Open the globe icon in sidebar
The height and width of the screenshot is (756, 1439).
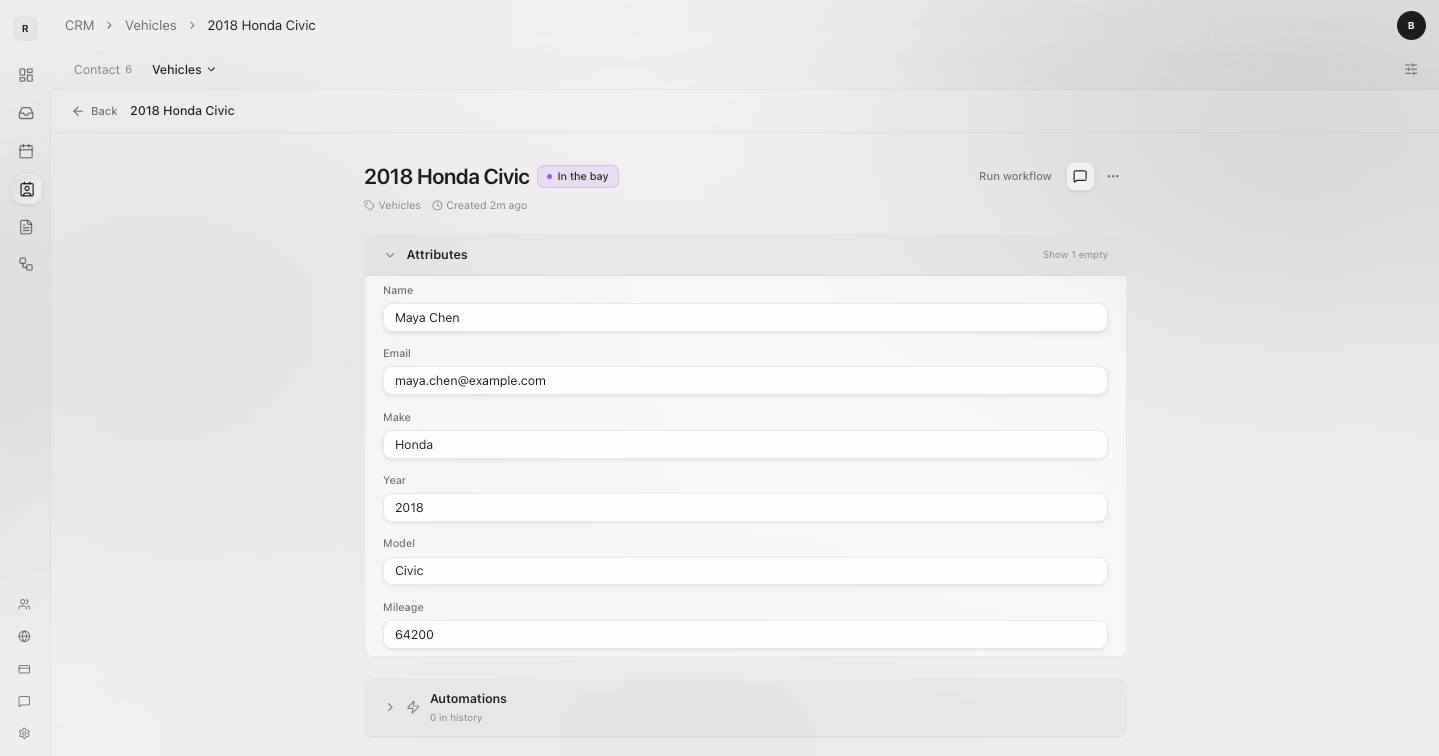coord(25,636)
